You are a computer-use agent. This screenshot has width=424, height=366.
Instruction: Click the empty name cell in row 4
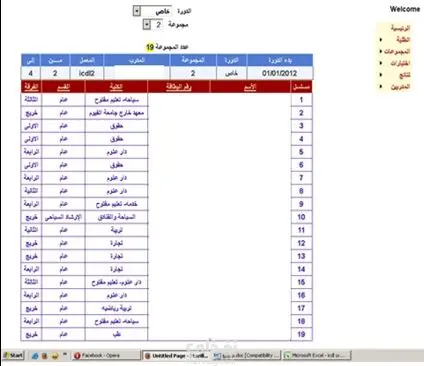coord(250,139)
